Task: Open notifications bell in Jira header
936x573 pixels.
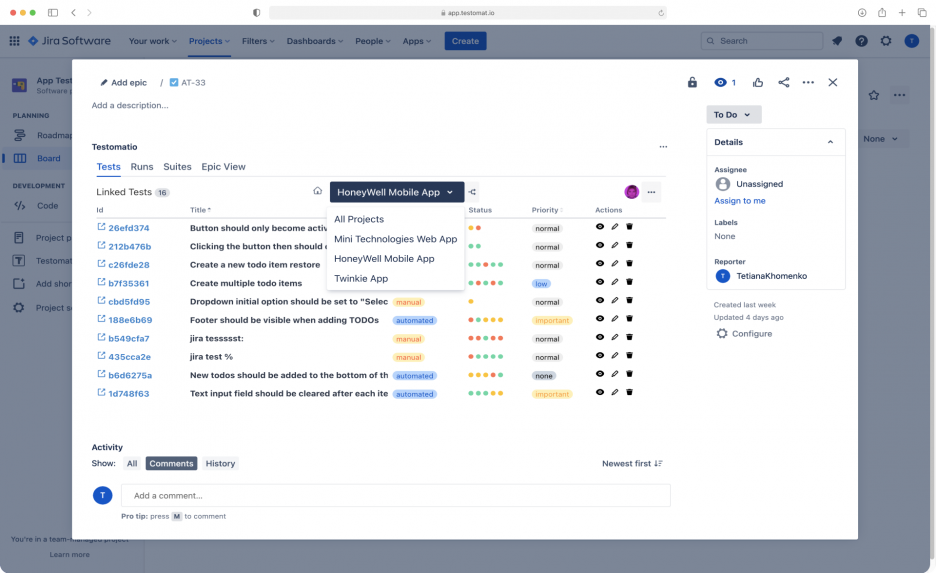Action: coord(837,41)
